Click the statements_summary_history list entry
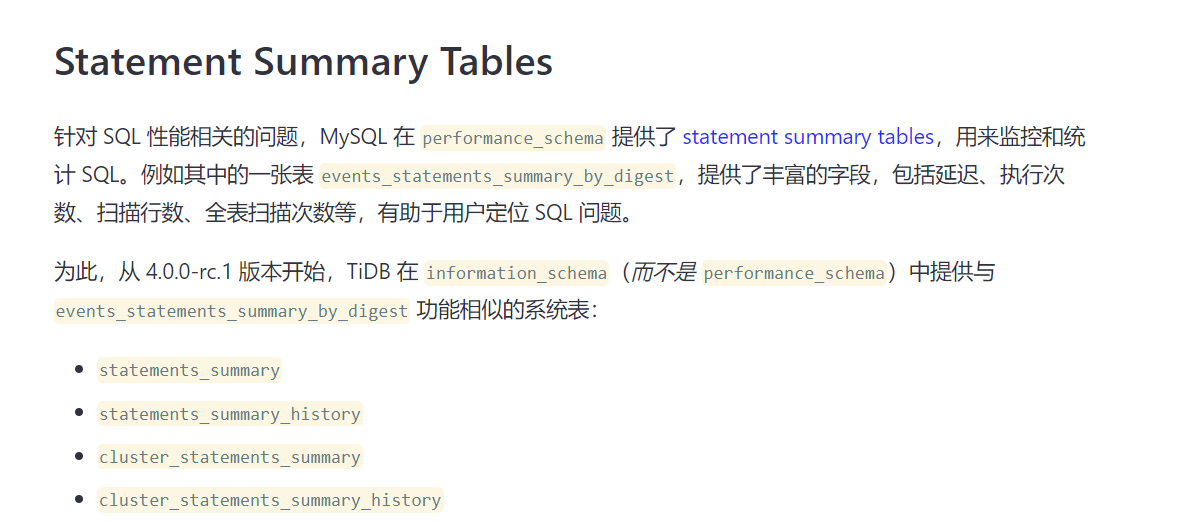The image size is (1180, 522). tap(230, 414)
